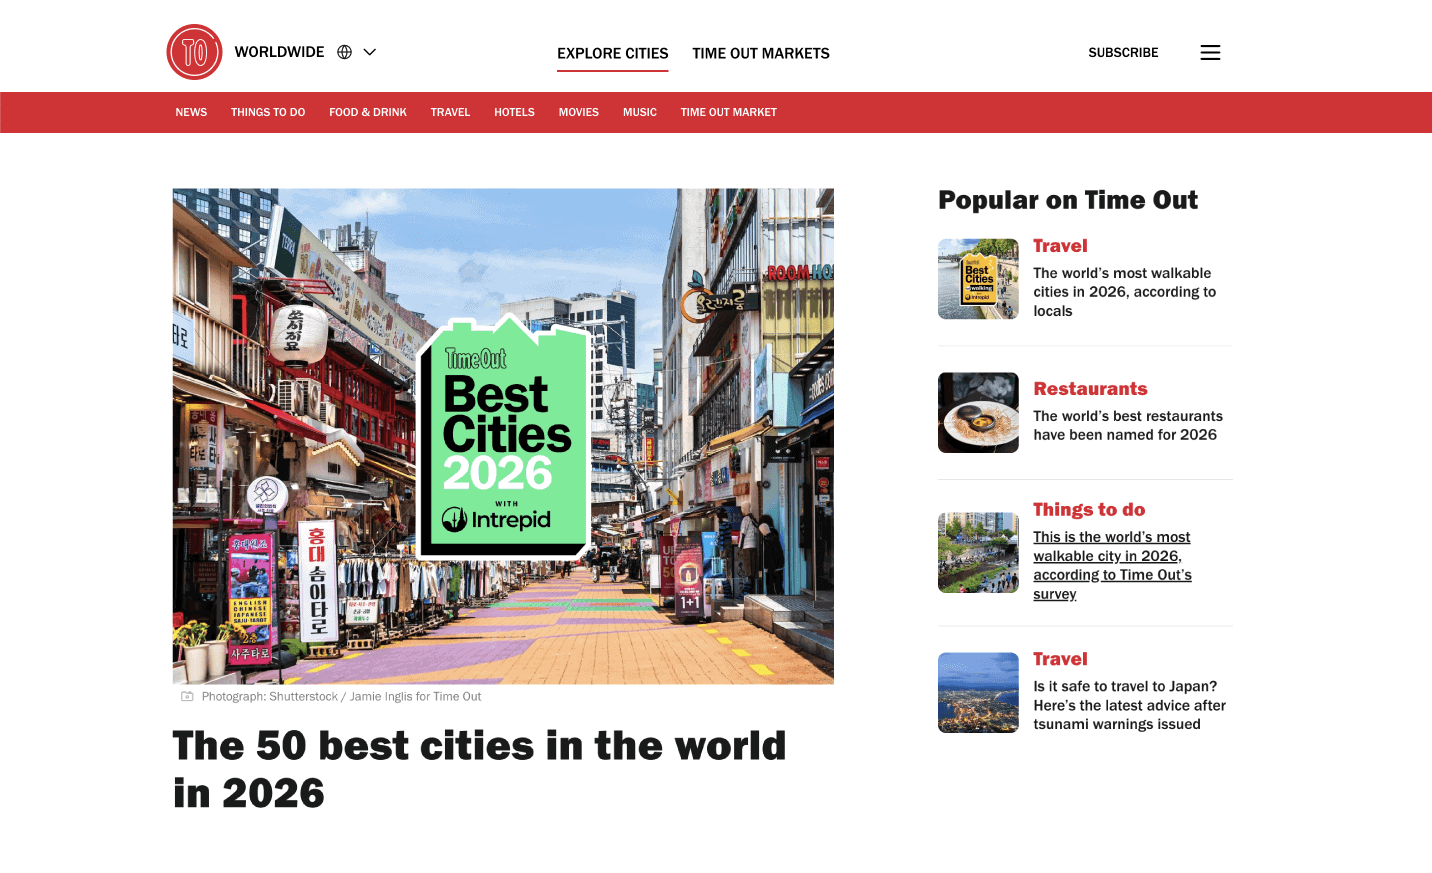This screenshot has width=1432, height=873.
Task: Read the most walkable cities in 2026 article
Action: click(1125, 292)
